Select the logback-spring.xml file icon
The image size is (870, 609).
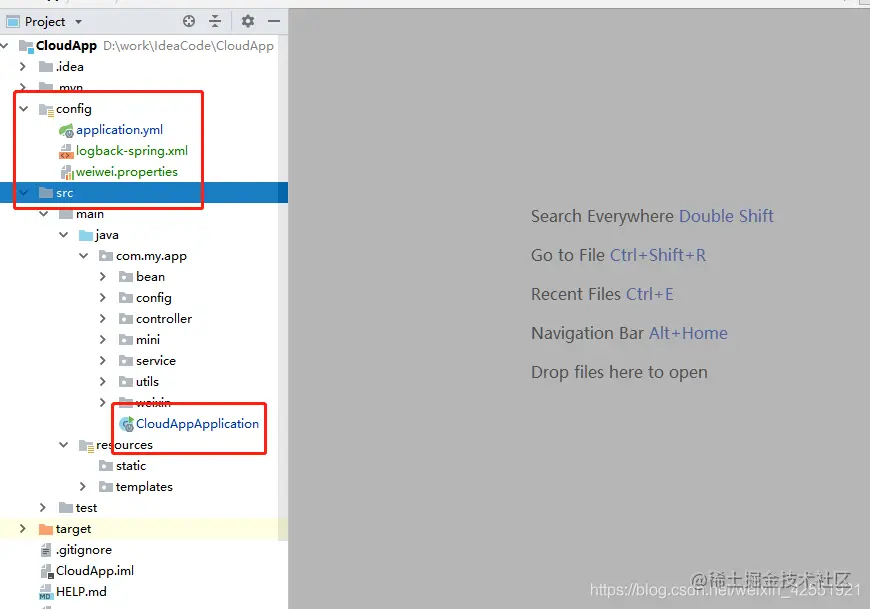[66, 151]
